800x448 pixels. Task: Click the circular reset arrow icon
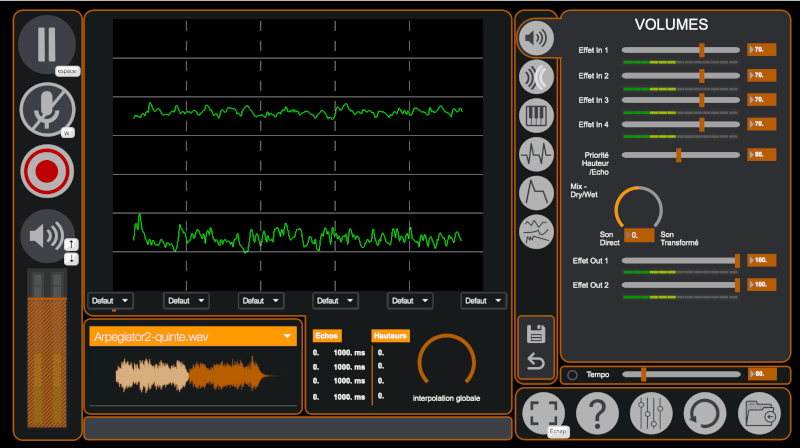coord(704,412)
